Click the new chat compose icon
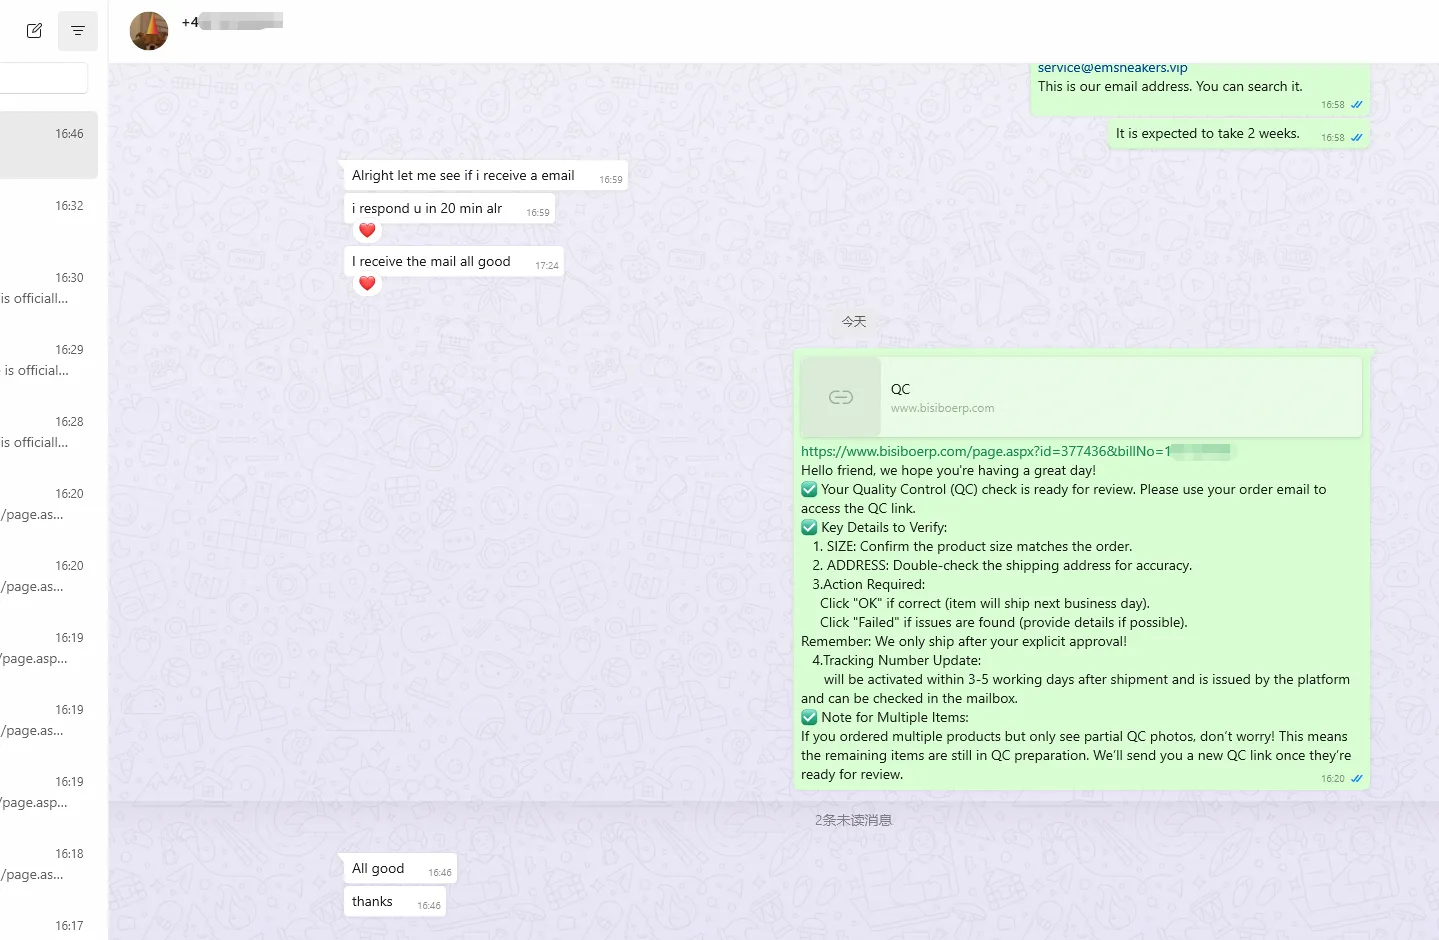Image resolution: width=1439 pixels, height=940 pixels. point(34,31)
